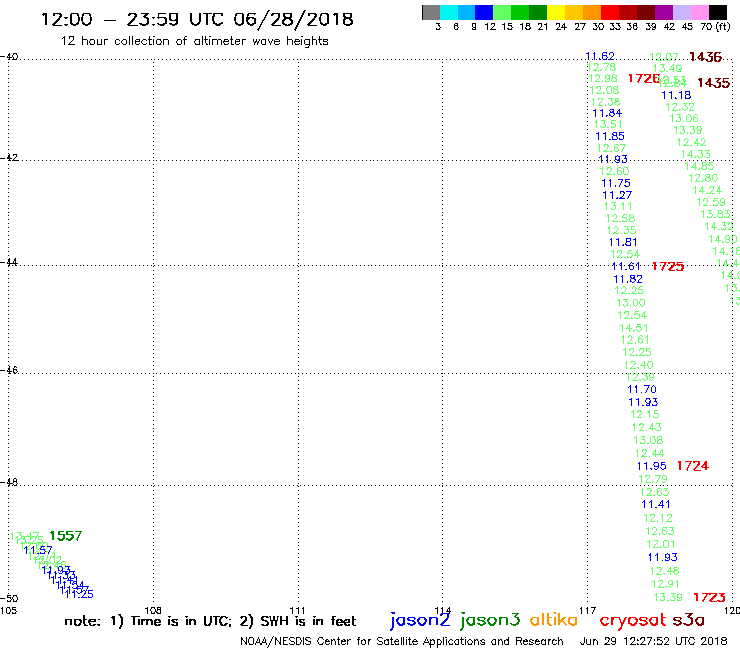Click the jason2 satellite label
Screen dimensions: 740x650
click(420, 620)
